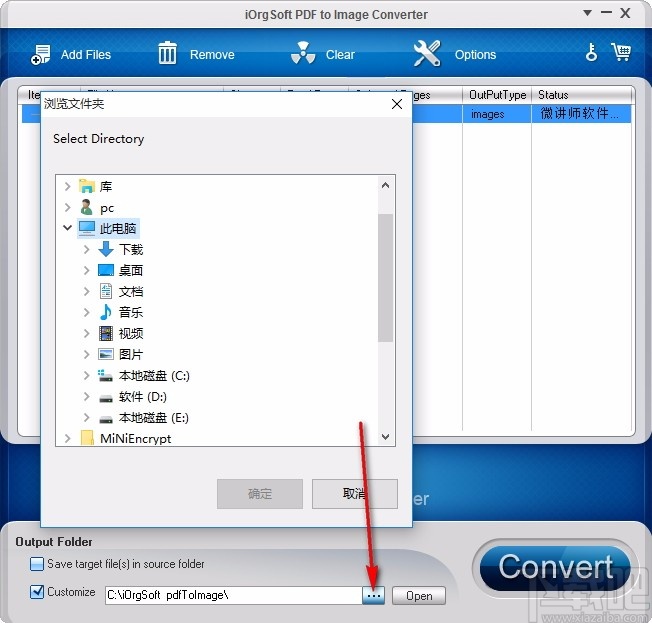Click the Remove toolbar label
Screen dimensions: 652x623
pos(212,54)
